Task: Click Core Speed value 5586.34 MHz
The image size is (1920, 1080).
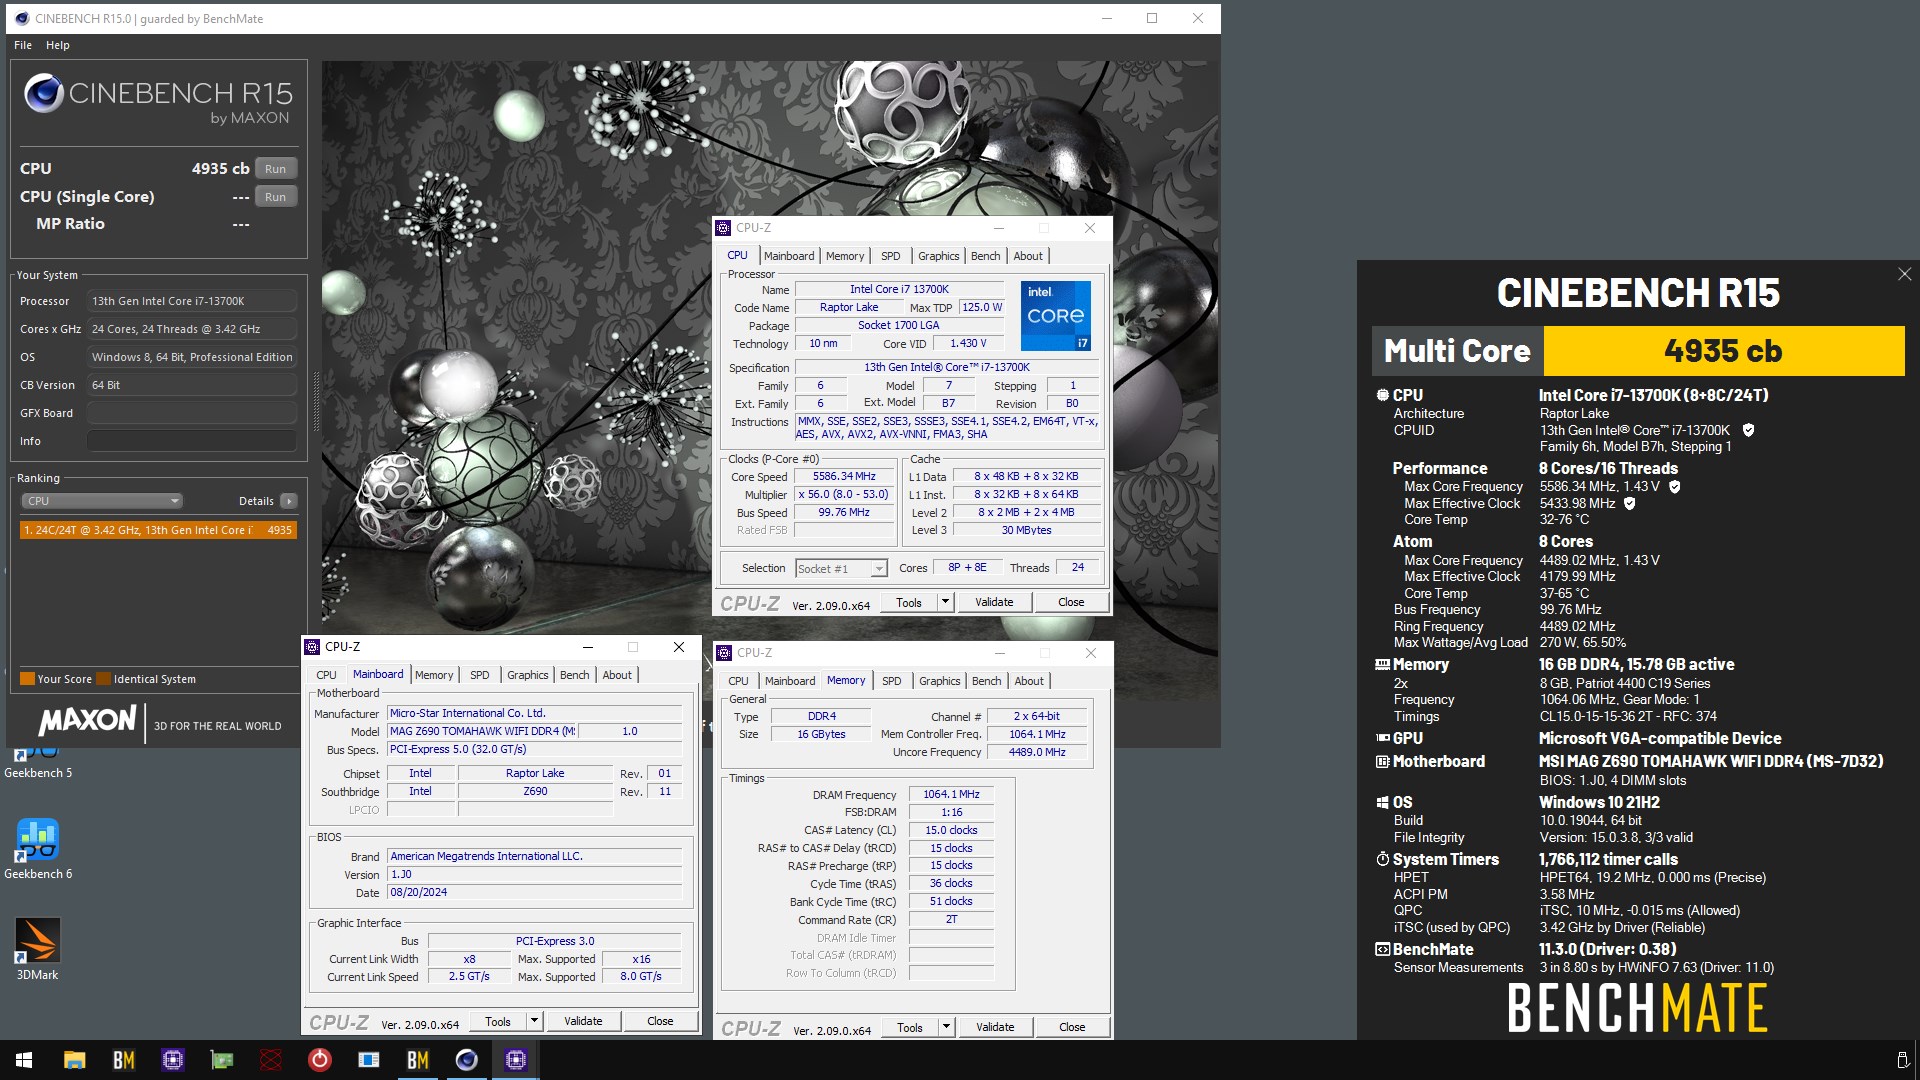Action: click(x=844, y=477)
